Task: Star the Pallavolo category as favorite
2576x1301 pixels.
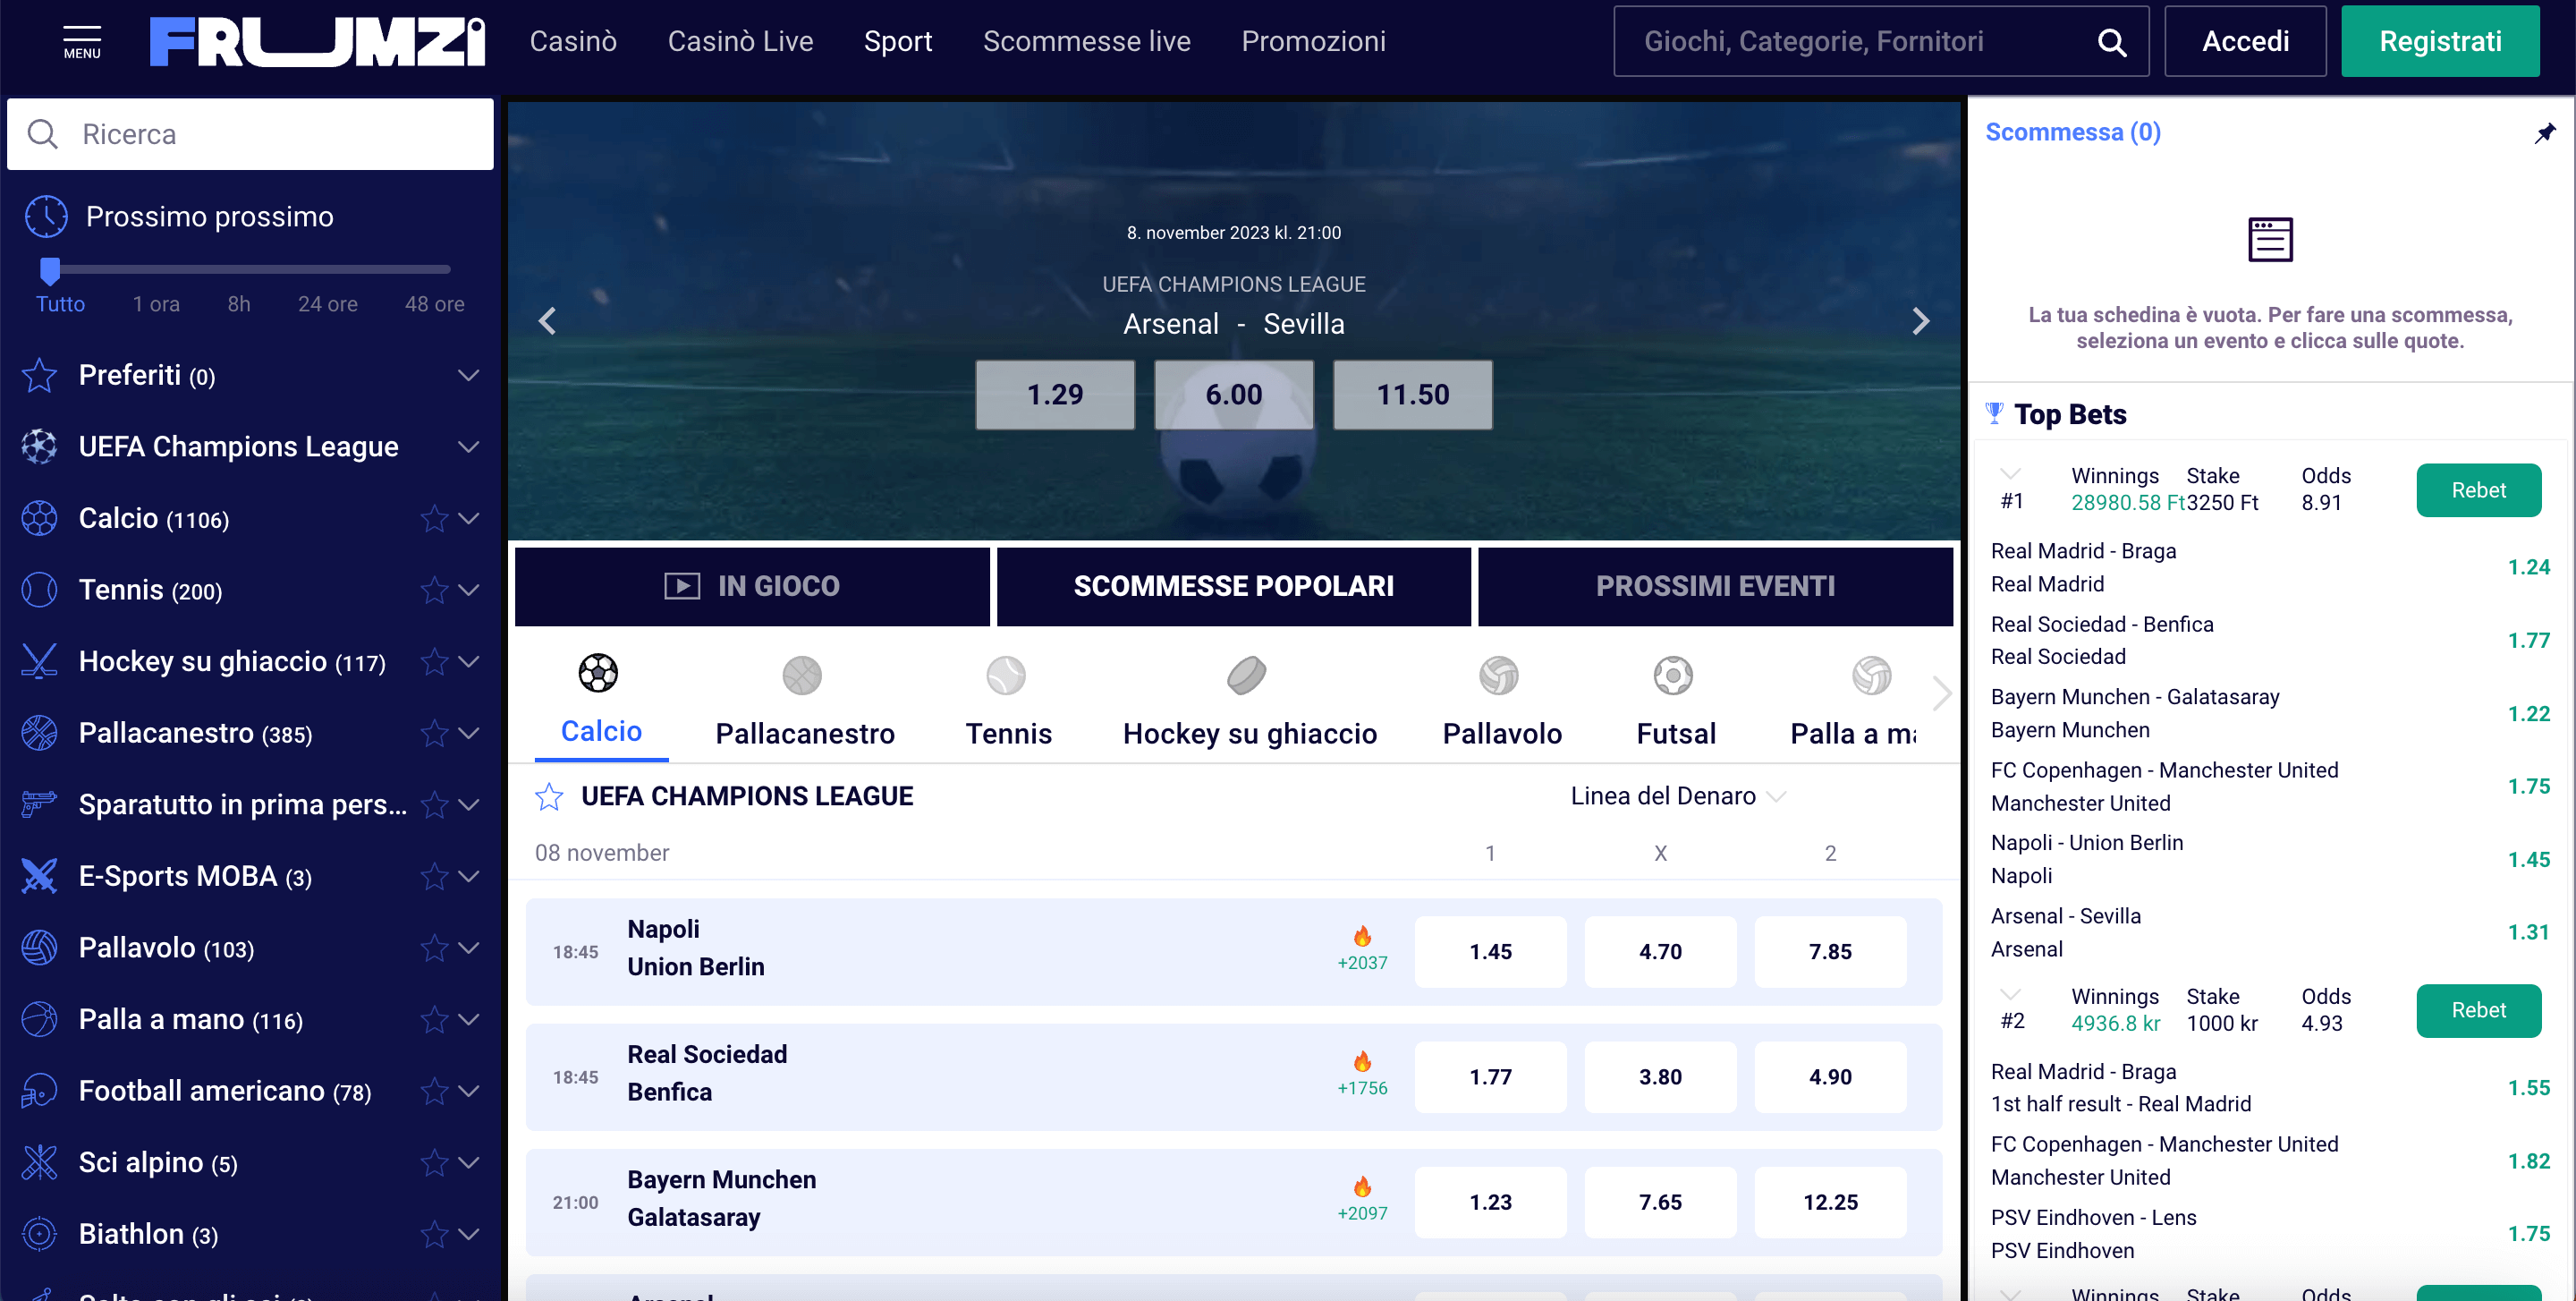Action: coord(433,948)
